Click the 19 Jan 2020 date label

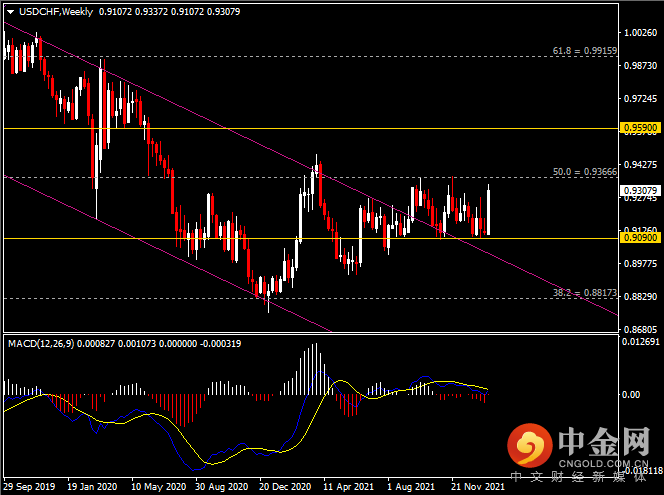click(x=92, y=487)
